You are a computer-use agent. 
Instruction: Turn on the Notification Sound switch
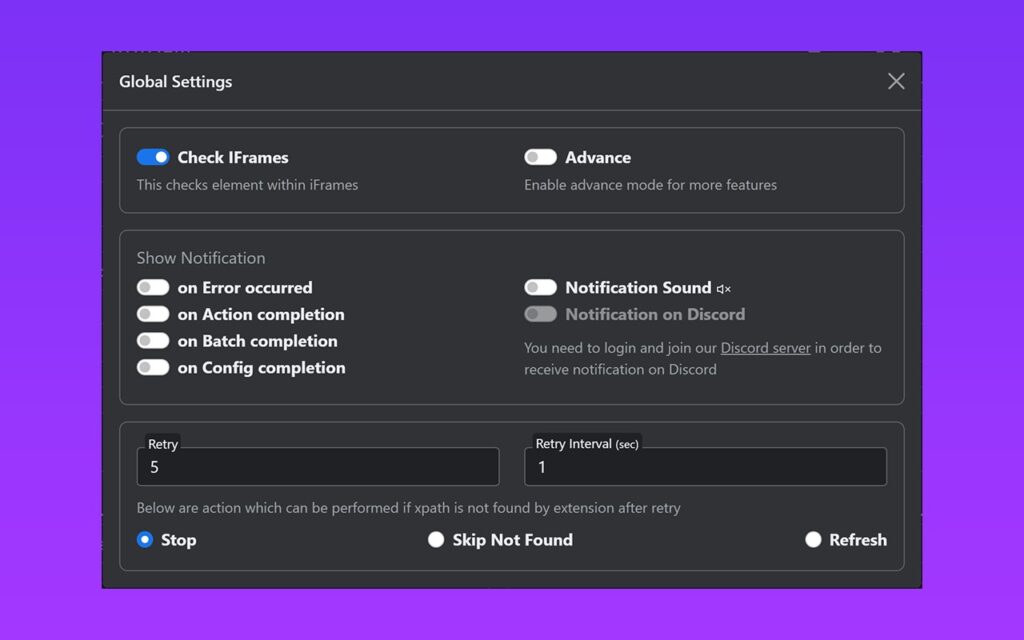coord(540,288)
